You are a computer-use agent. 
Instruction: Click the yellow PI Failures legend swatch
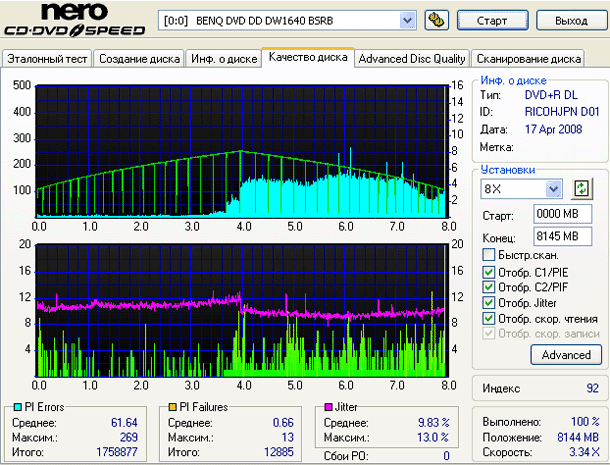click(172, 407)
